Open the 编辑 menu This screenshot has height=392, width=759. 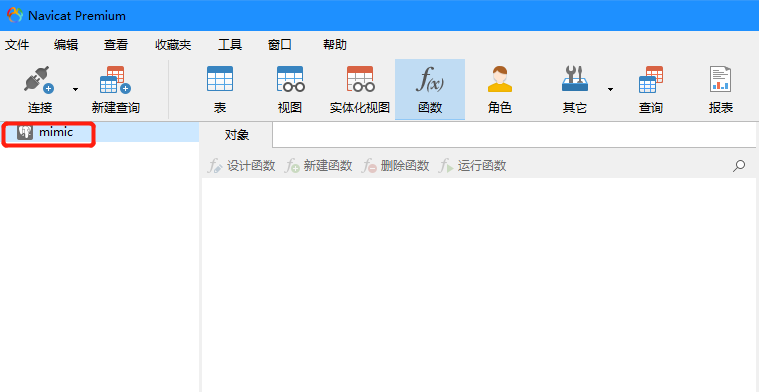tap(66, 45)
